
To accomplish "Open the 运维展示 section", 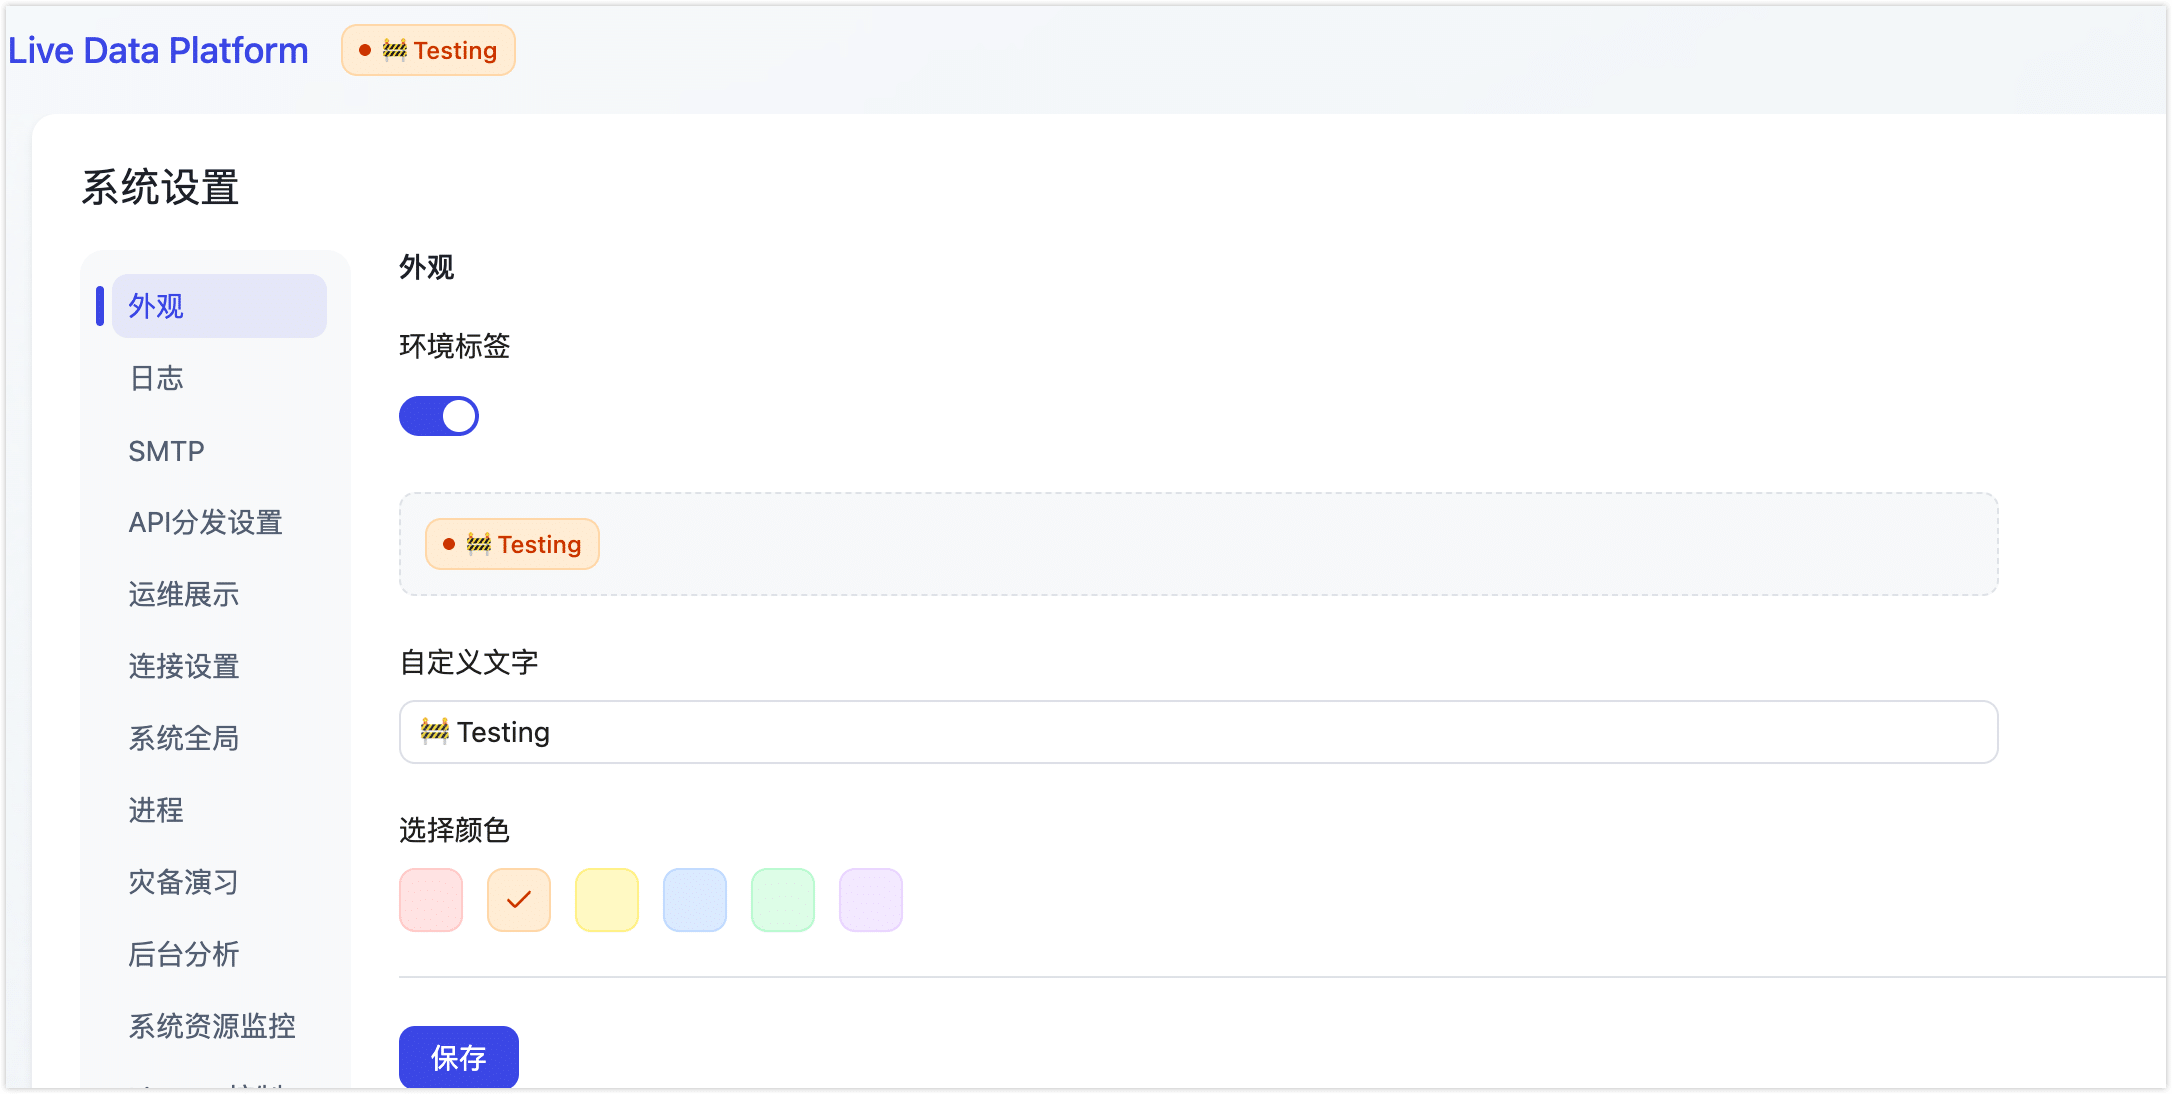I will 183,594.
